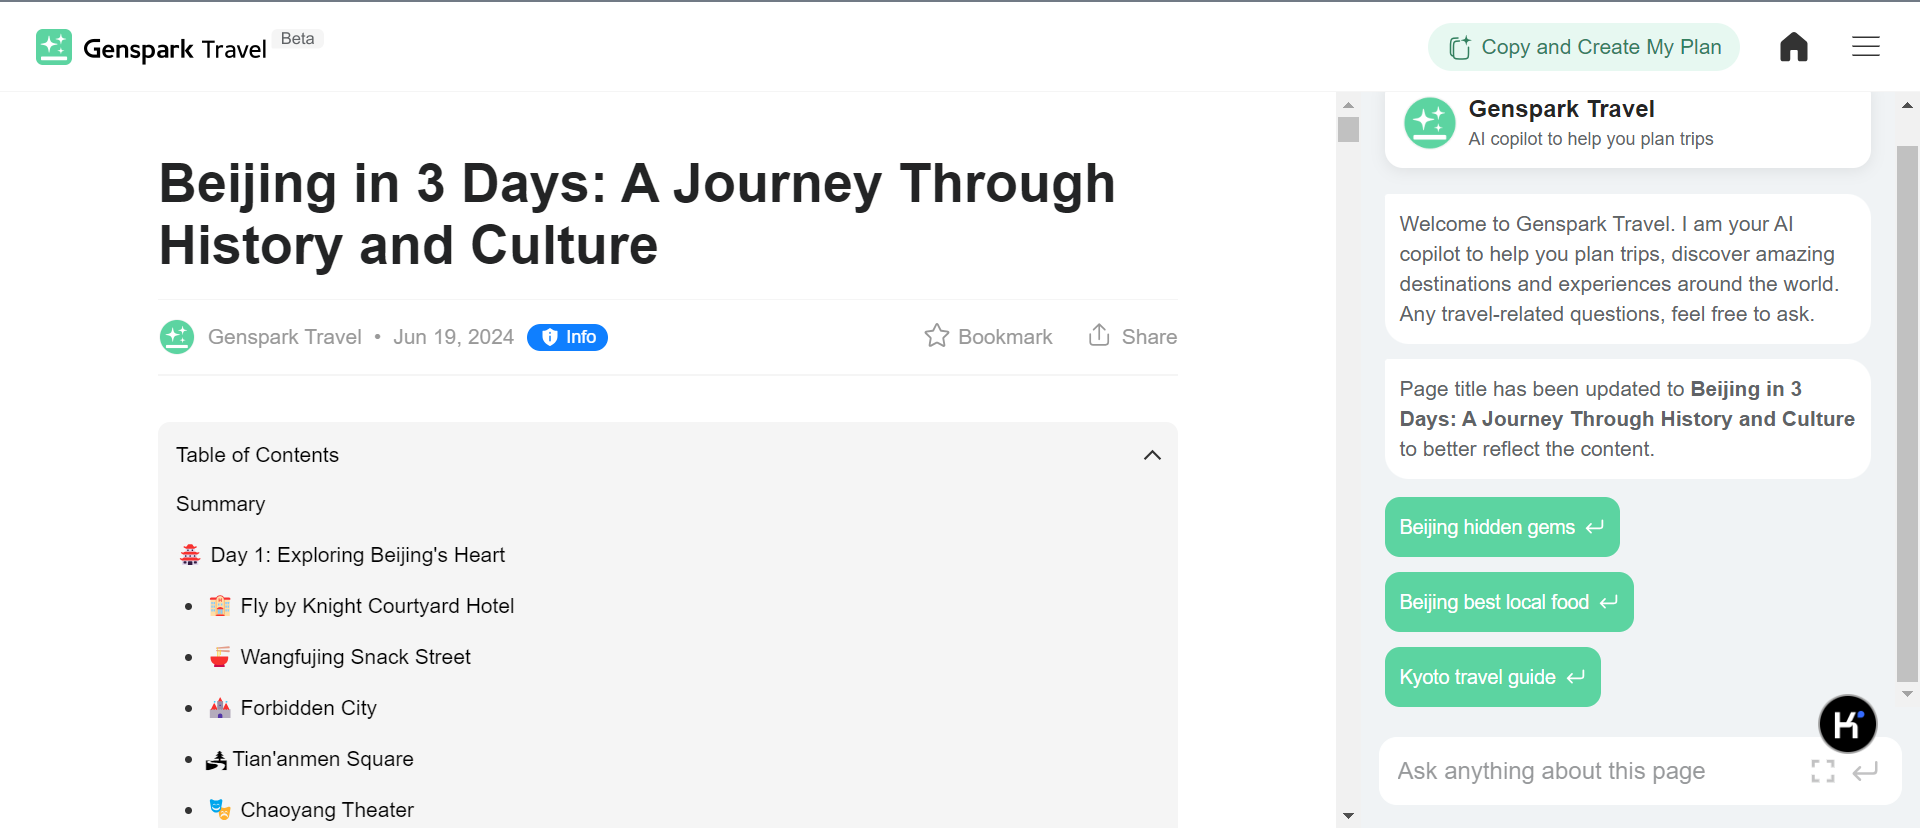Collapse the Table of Contents chevron
The height and width of the screenshot is (828, 1920).
(1152, 455)
